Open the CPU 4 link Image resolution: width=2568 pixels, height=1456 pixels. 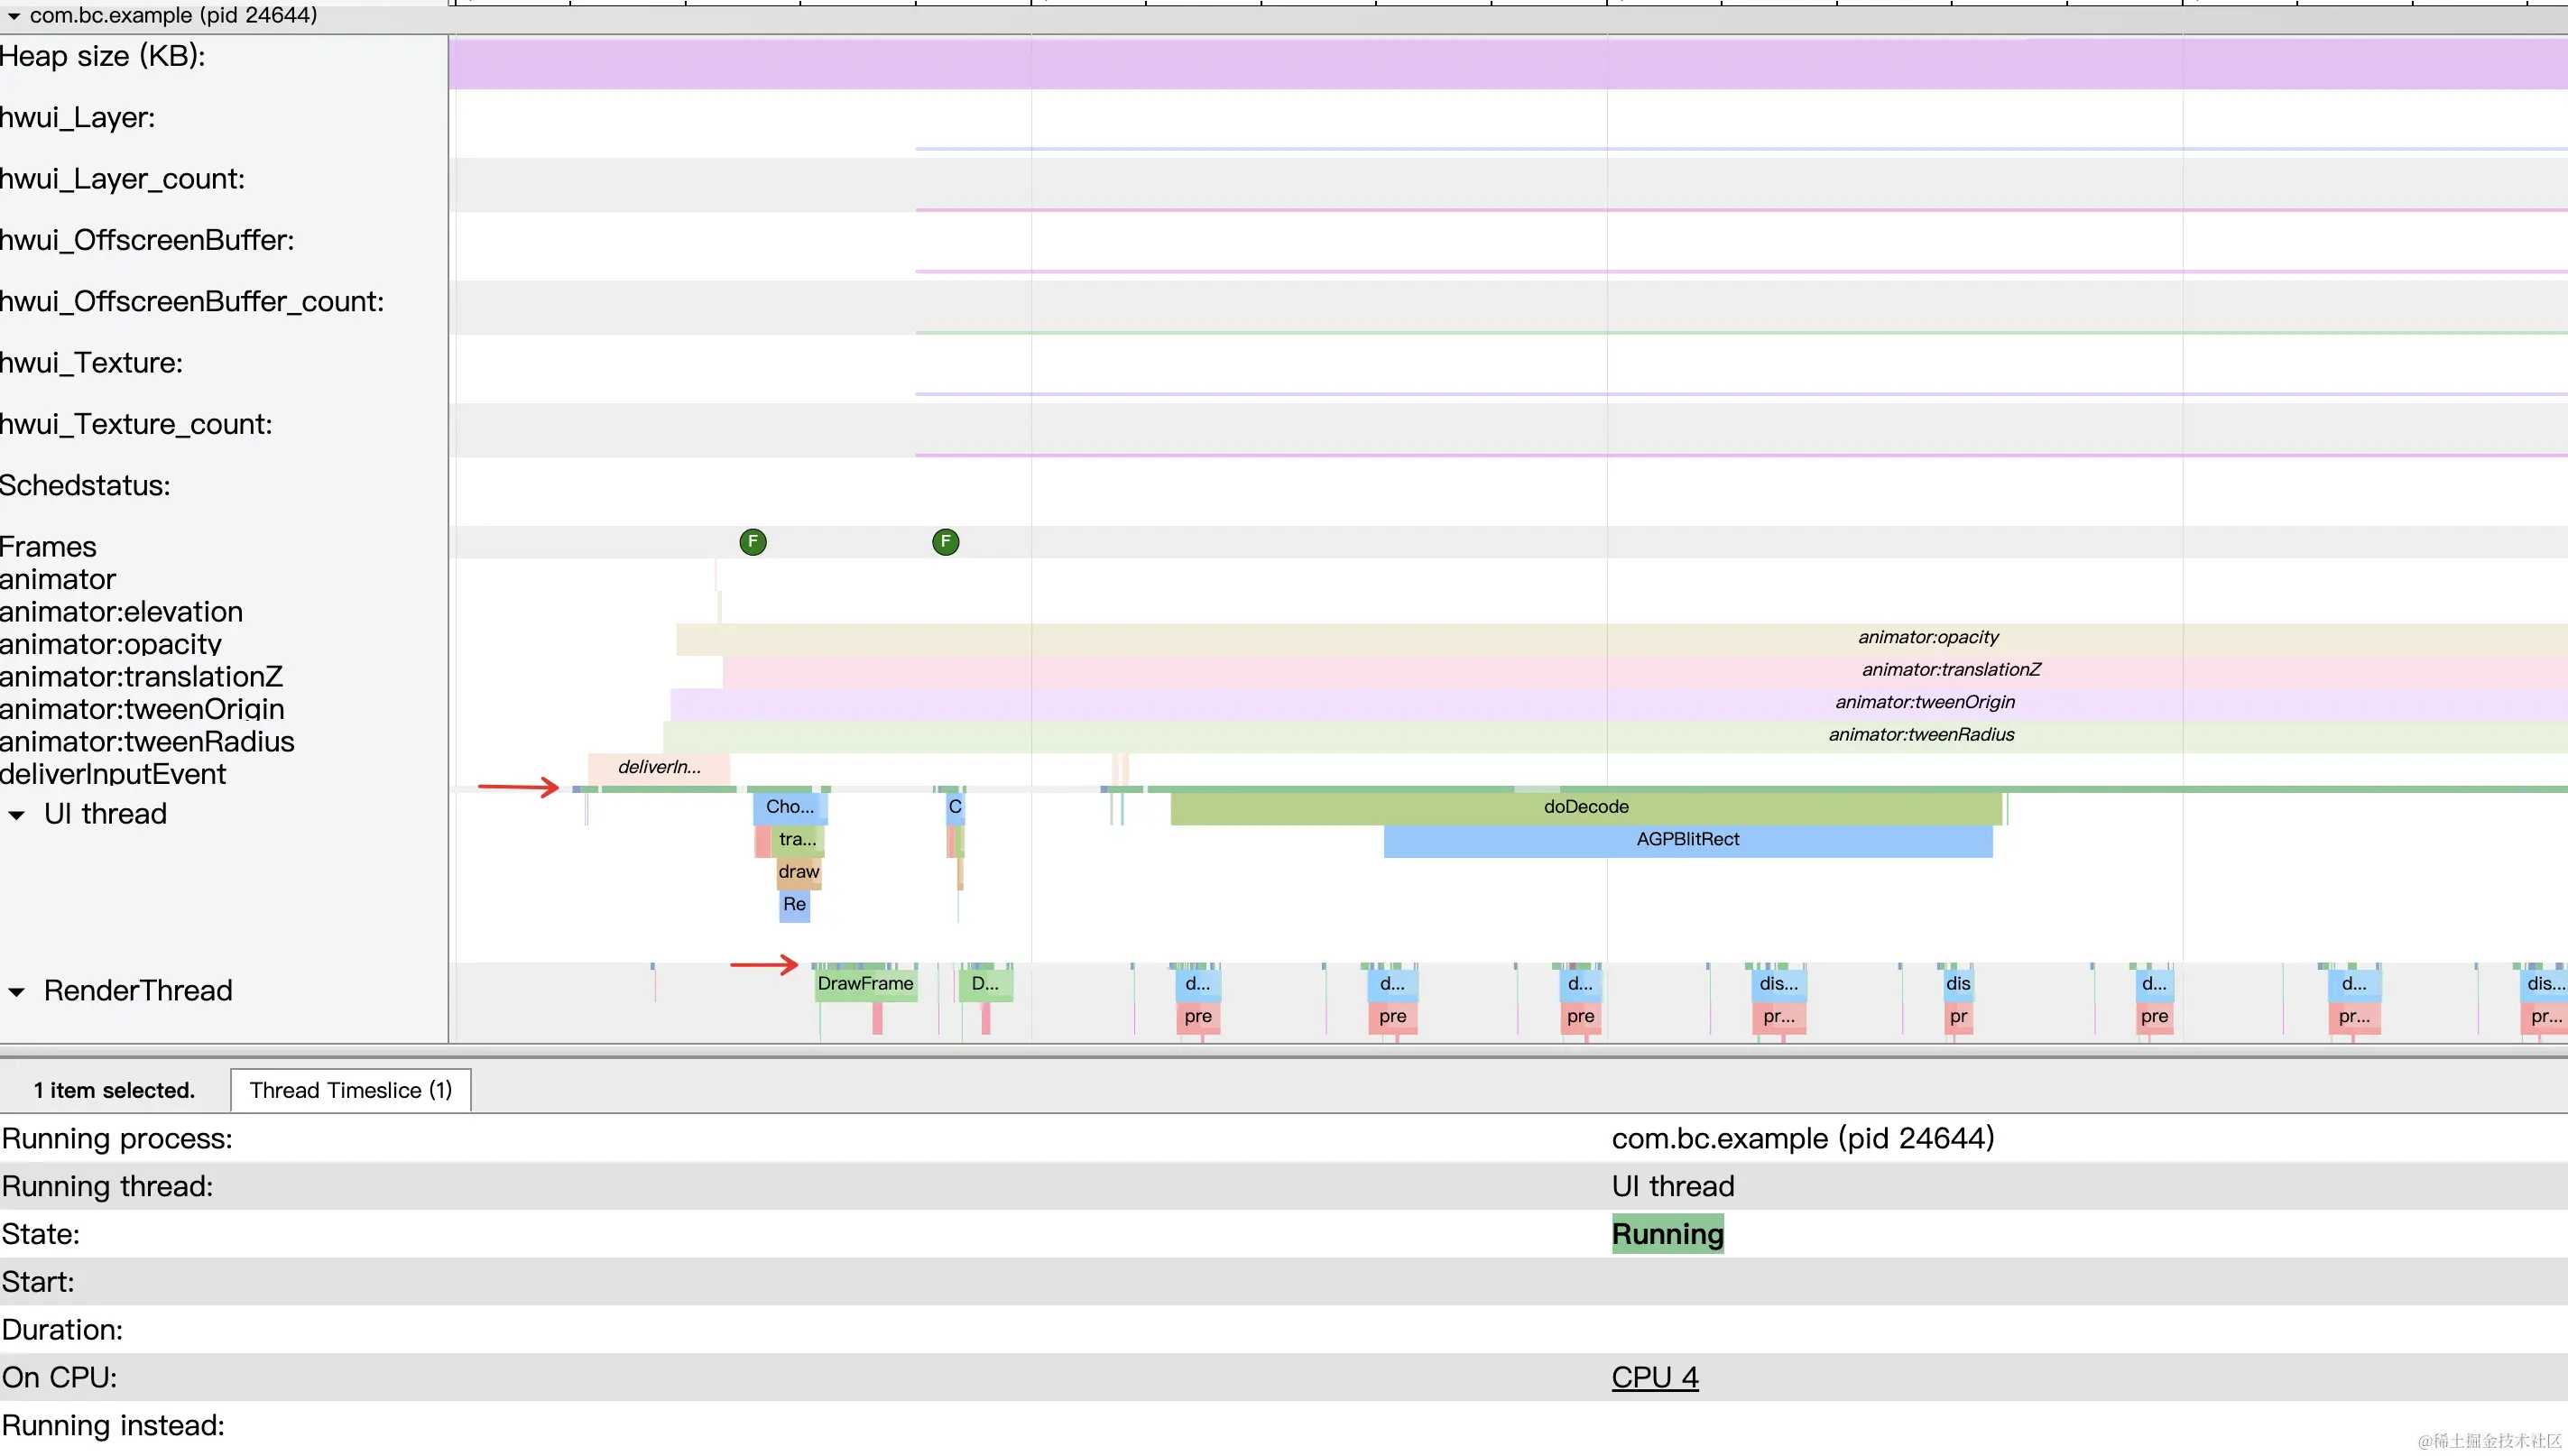[x=1654, y=1377]
